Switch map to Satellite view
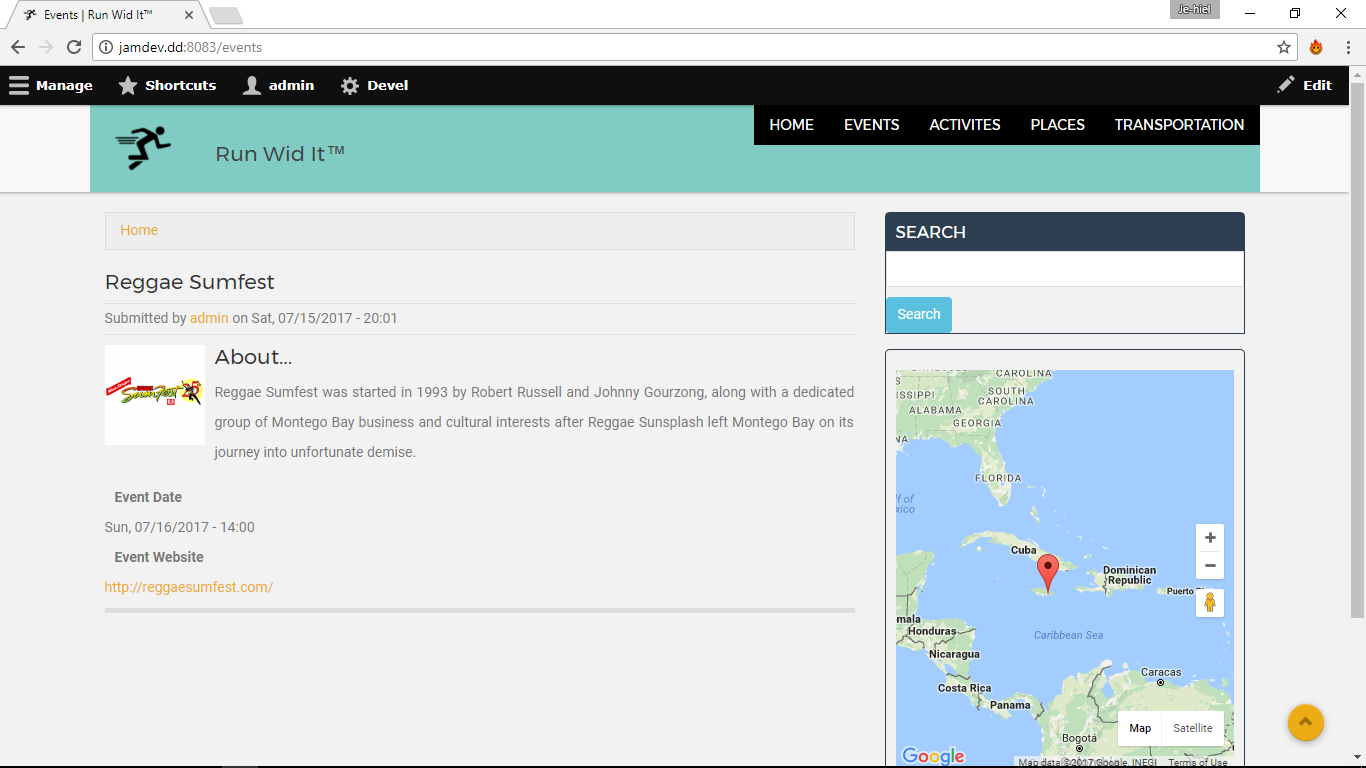The height and width of the screenshot is (768, 1366). pos(1193,728)
